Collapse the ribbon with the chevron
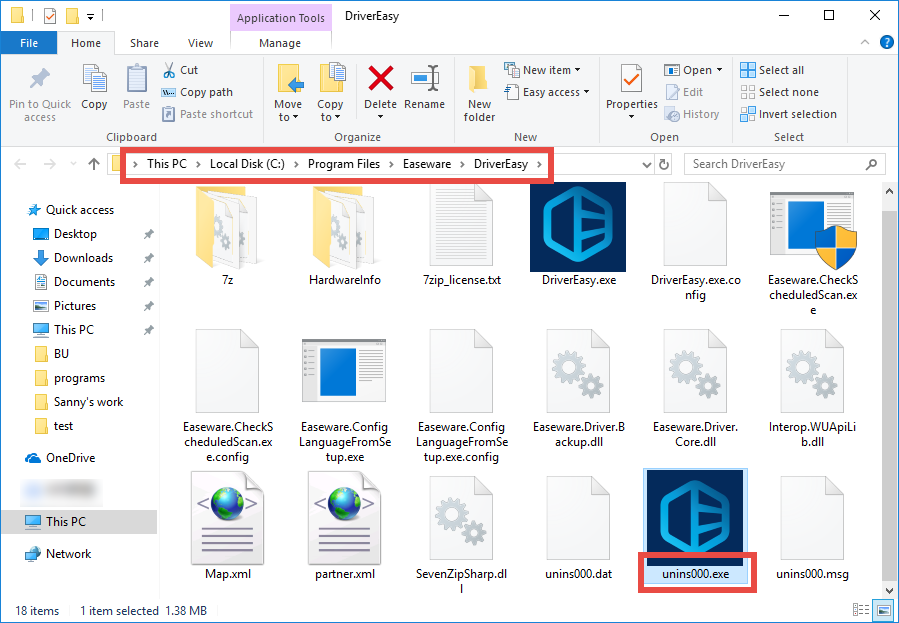This screenshot has width=899, height=623. click(x=865, y=42)
